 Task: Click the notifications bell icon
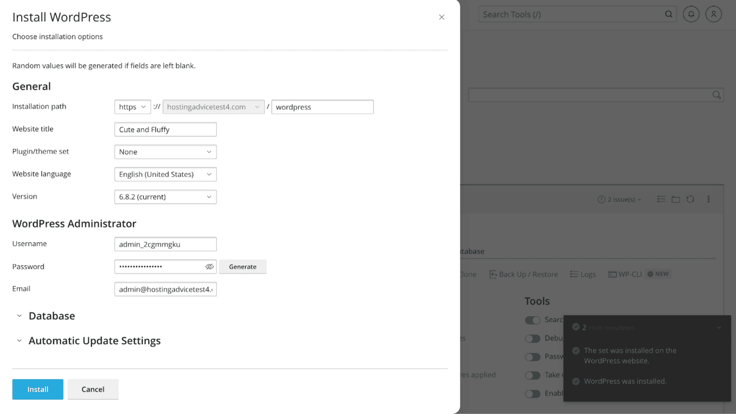(691, 14)
